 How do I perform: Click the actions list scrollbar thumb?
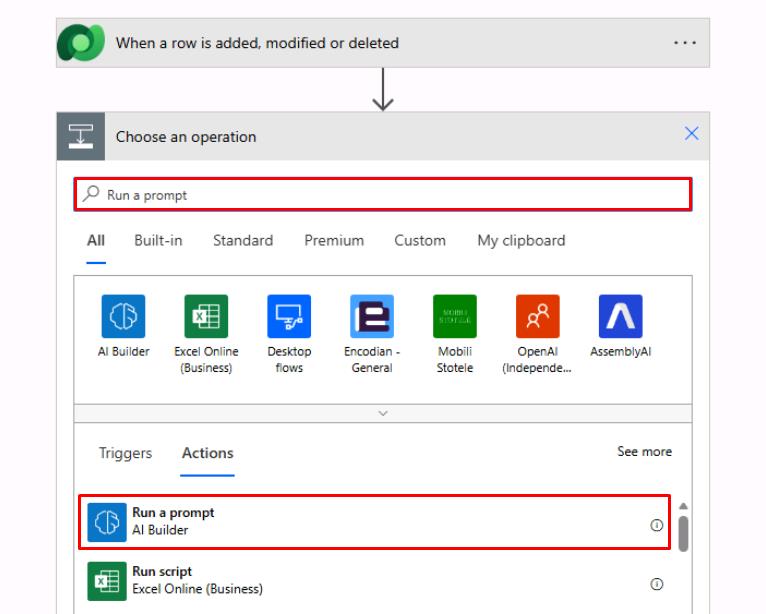tap(683, 533)
